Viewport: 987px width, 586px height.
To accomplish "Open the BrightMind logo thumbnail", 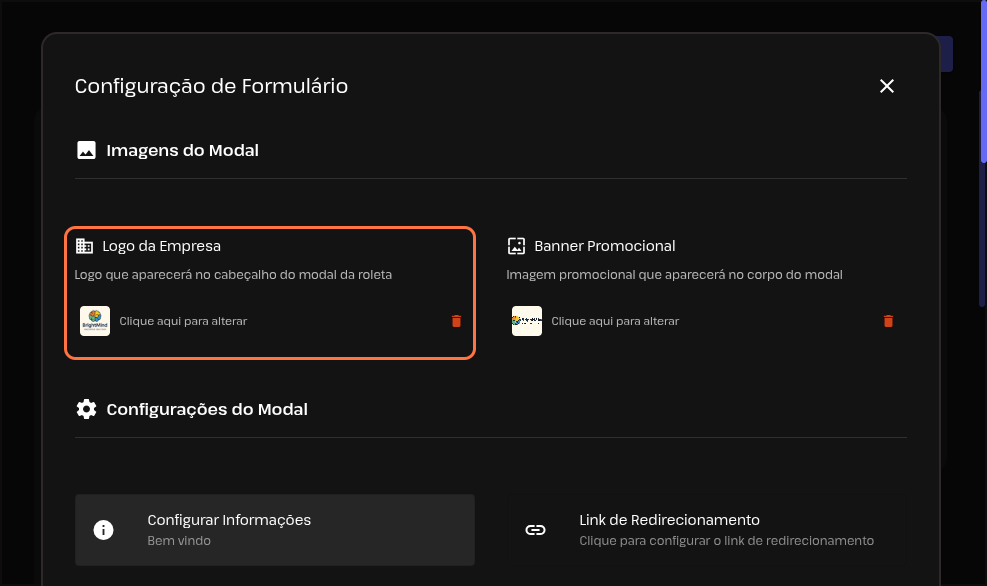I will [x=95, y=321].
